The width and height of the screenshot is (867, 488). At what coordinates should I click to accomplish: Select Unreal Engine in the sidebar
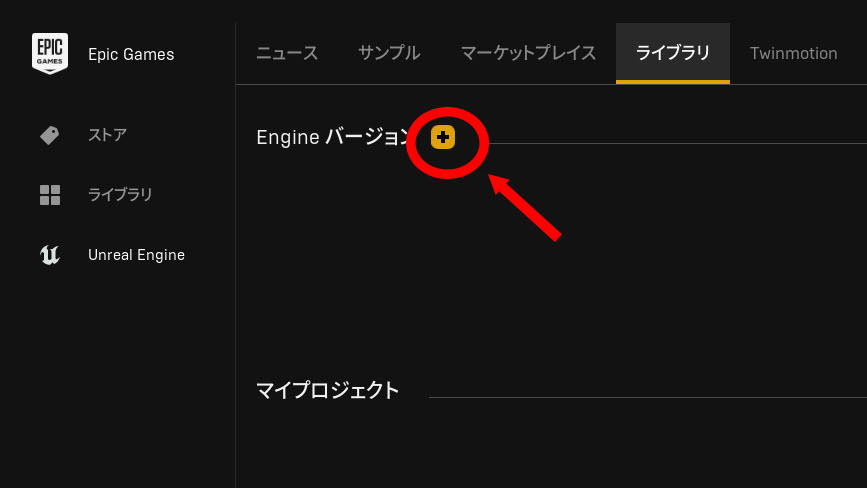(x=136, y=255)
